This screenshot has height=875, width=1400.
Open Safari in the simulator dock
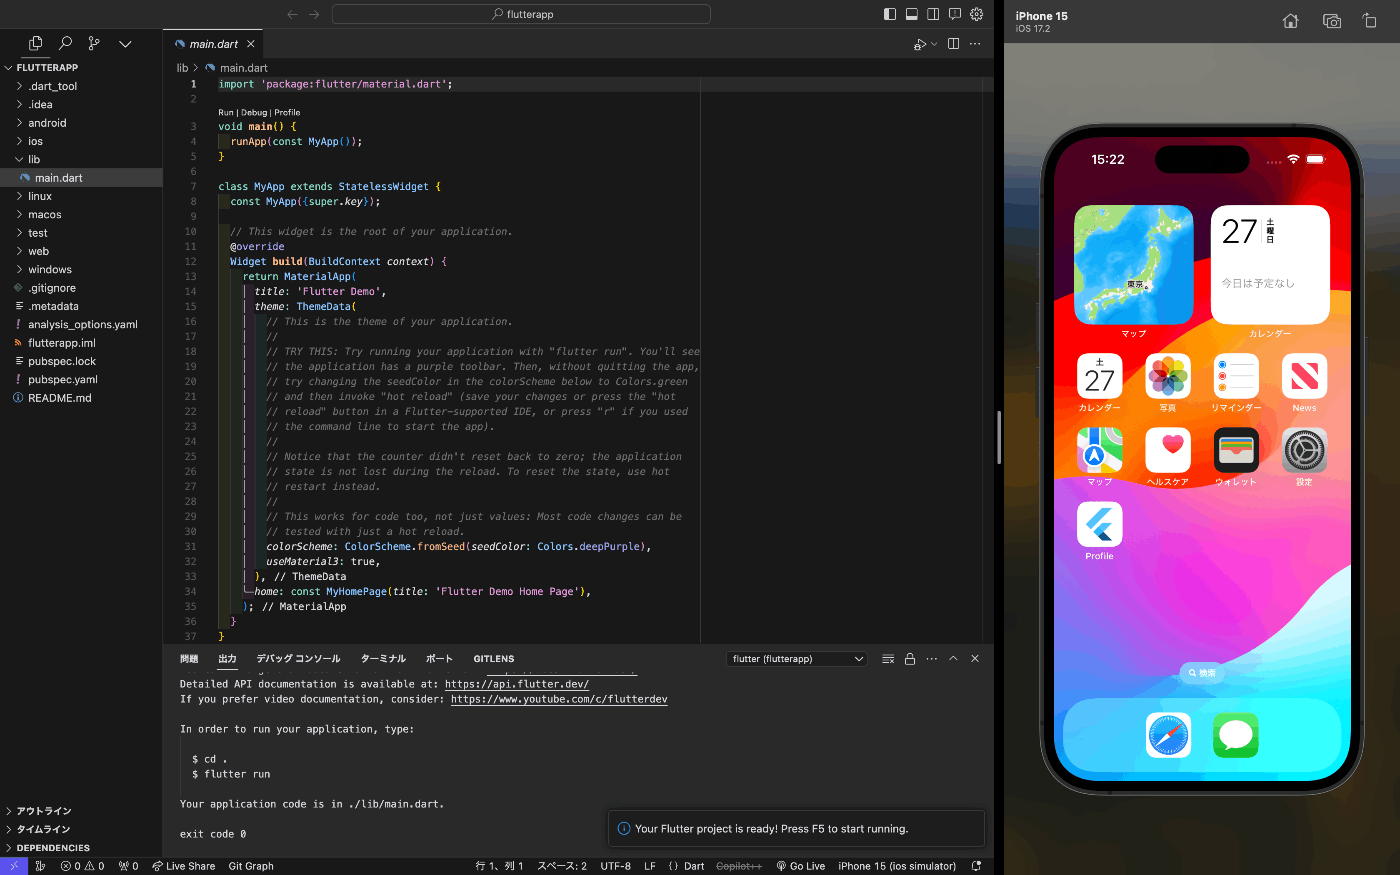1168,736
